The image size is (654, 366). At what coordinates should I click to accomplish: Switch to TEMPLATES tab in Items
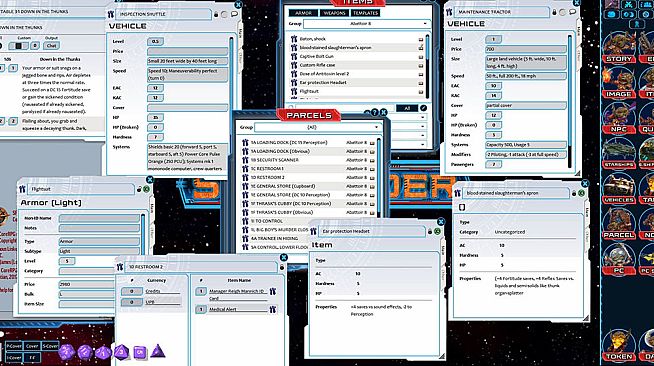click(x=365, y=13)
